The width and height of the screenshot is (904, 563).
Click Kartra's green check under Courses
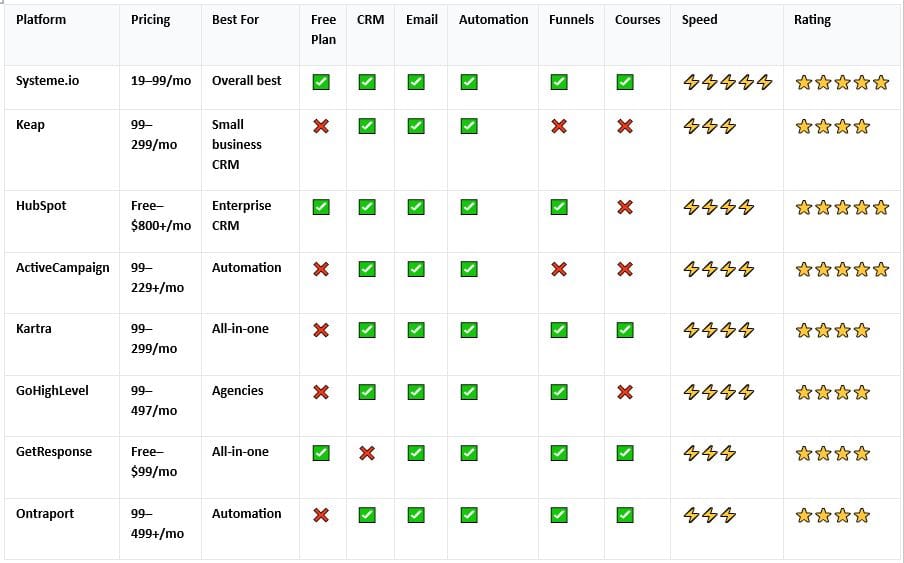pos(625,331)
